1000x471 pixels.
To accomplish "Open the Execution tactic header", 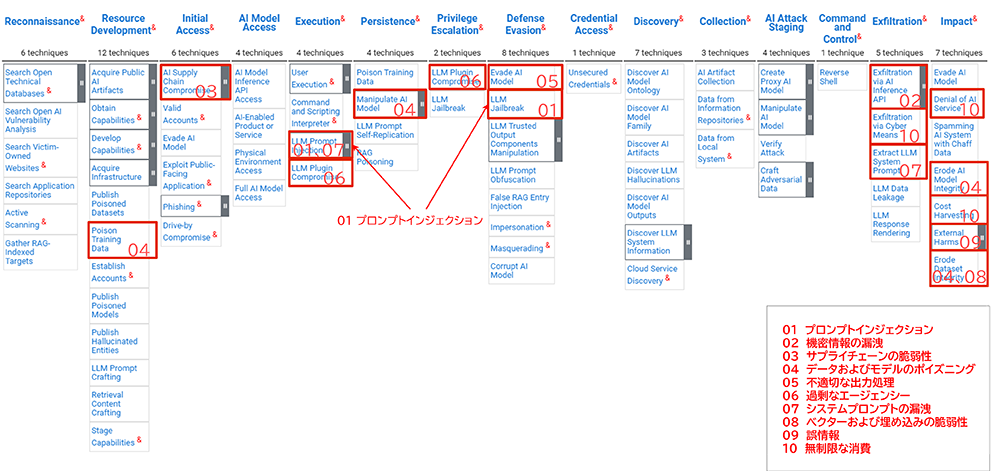I will click(319, 22).
